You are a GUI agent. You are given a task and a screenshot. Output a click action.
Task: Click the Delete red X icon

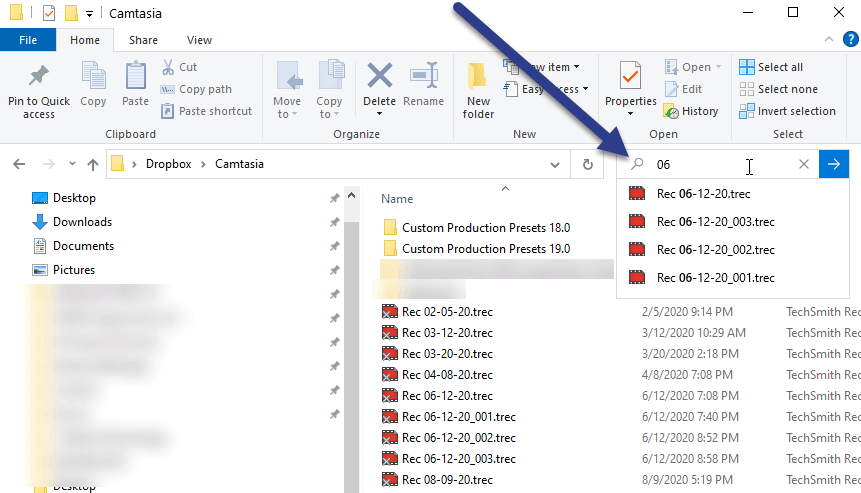coord(379,75)
